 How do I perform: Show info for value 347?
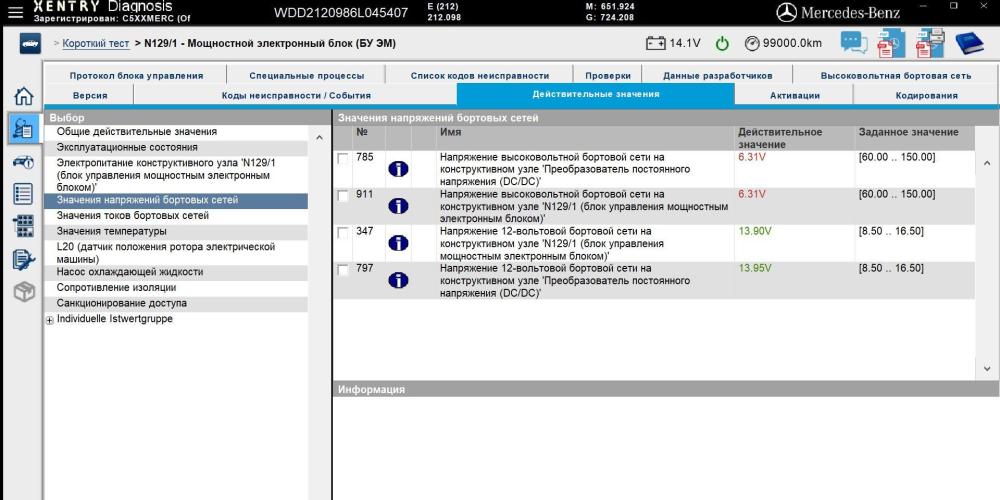click(x=398, y=243)
